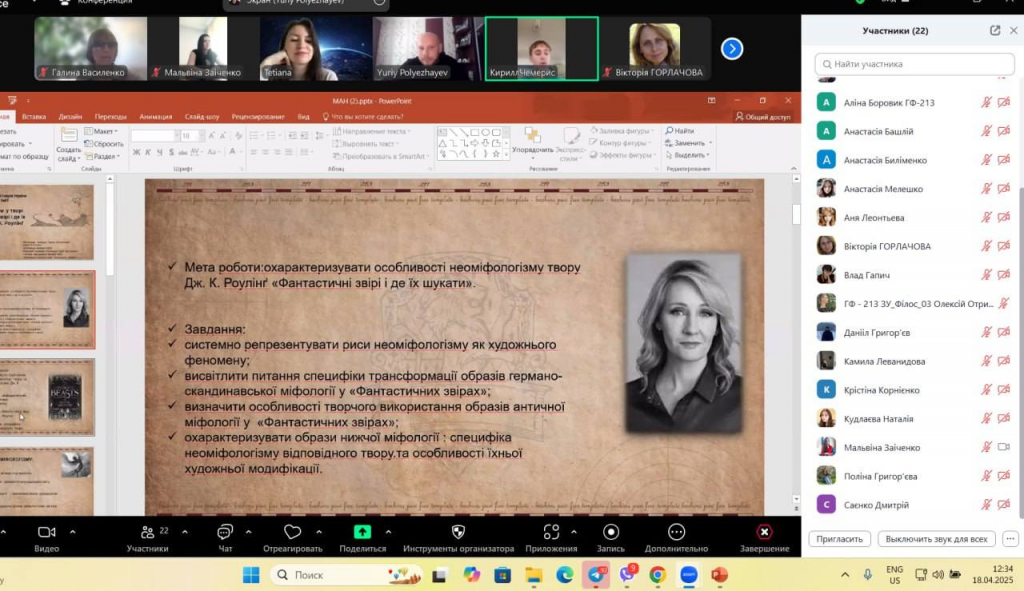Screen dimensions: 1024x591
Task: Toggle the Video camera on or off
Action: [46, 532]
